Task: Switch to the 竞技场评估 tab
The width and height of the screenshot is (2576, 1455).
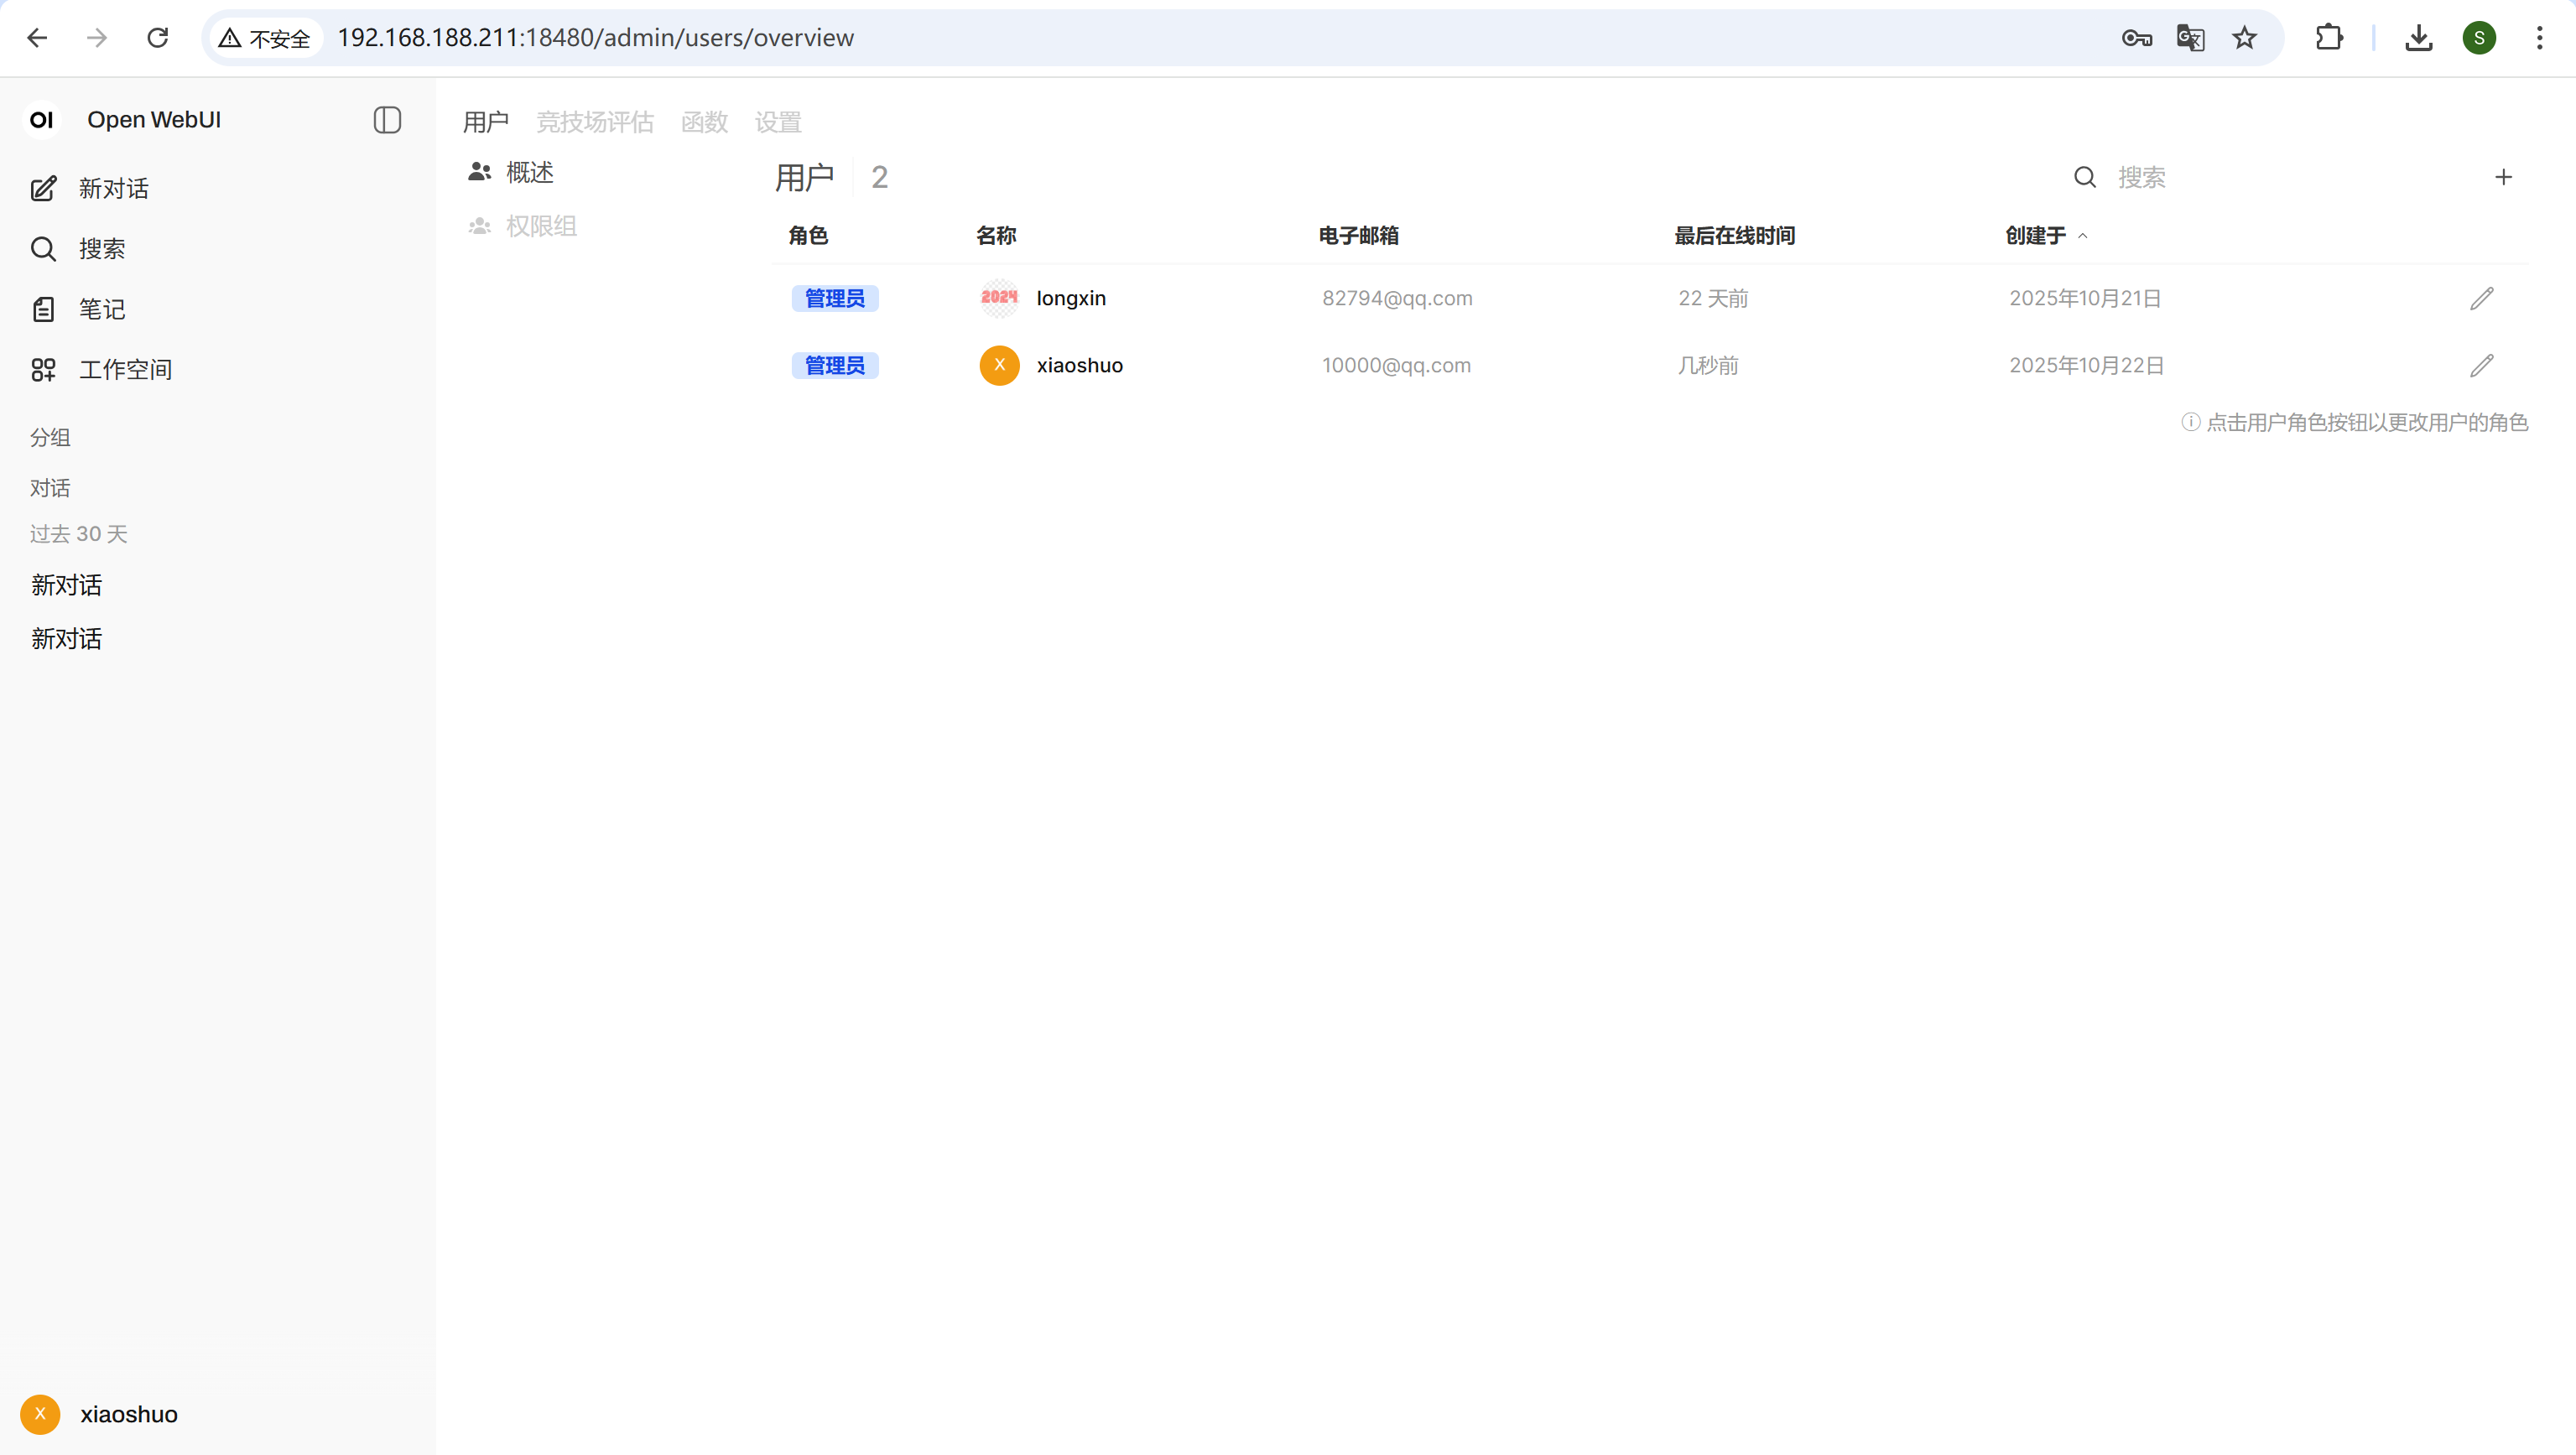Action: pos(594,122)
